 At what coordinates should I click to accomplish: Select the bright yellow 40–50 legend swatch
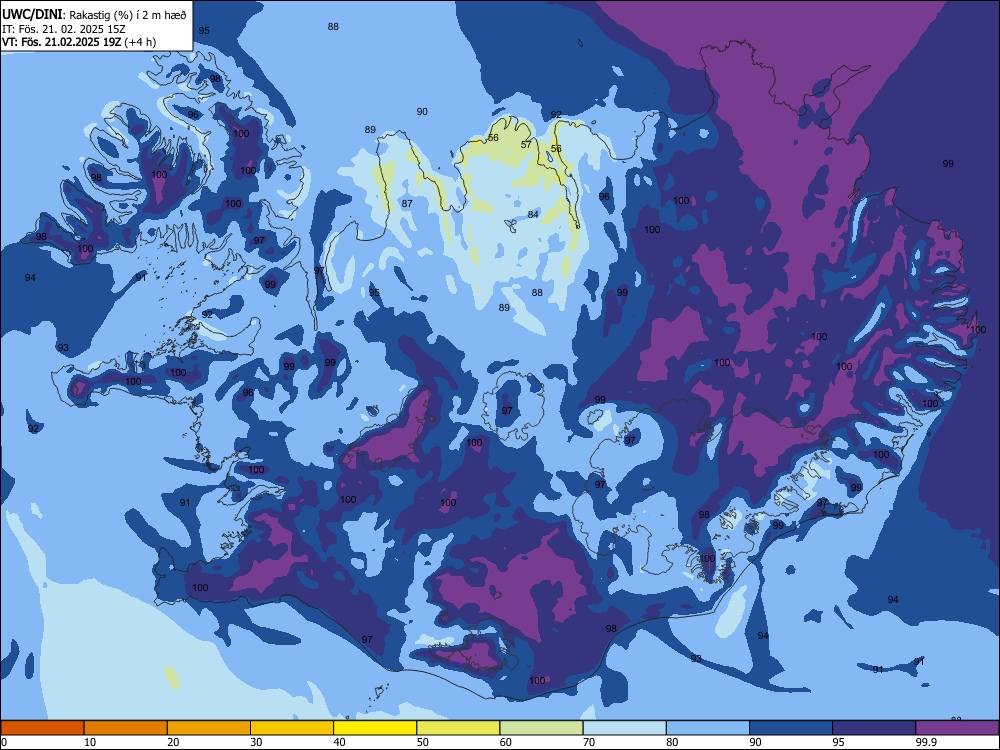[x=375, y=728]
